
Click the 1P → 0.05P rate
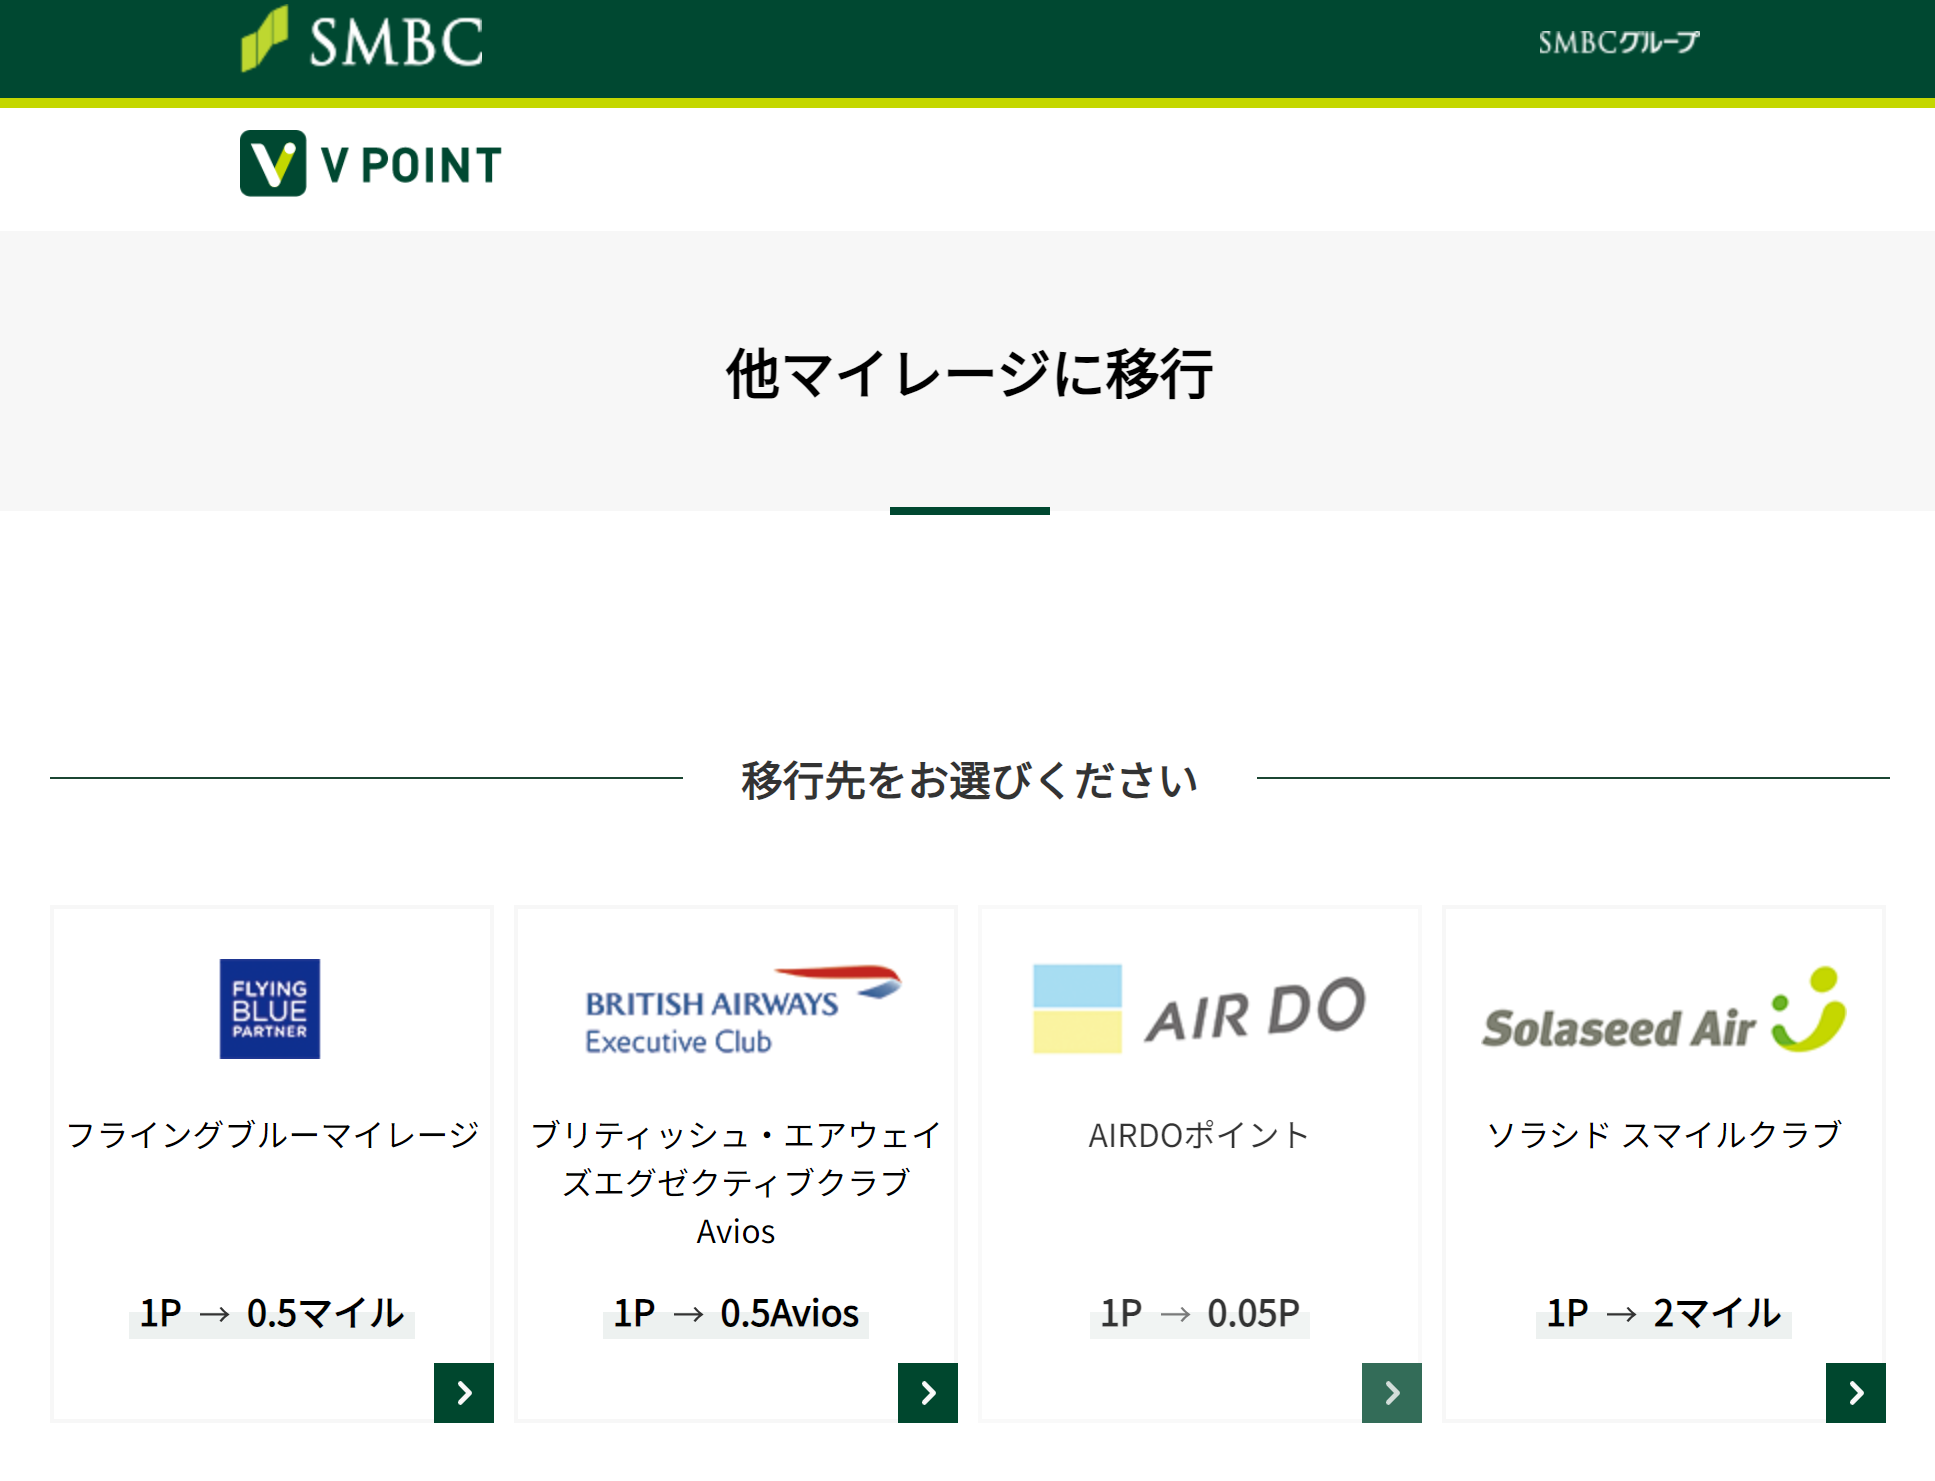1199,1313
